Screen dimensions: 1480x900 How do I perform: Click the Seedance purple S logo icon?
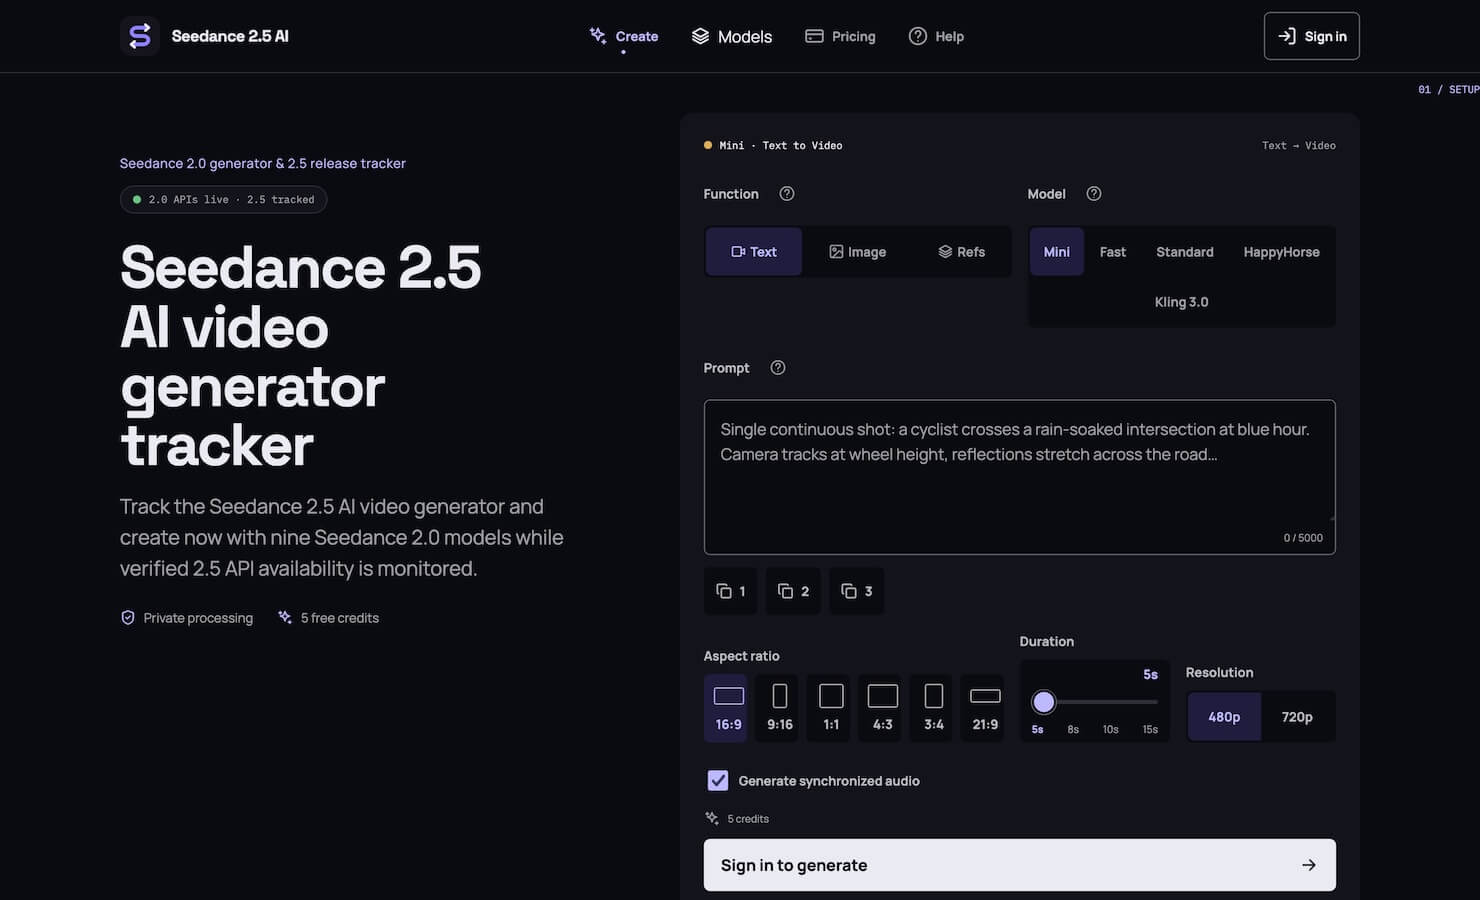coord(140,36)
